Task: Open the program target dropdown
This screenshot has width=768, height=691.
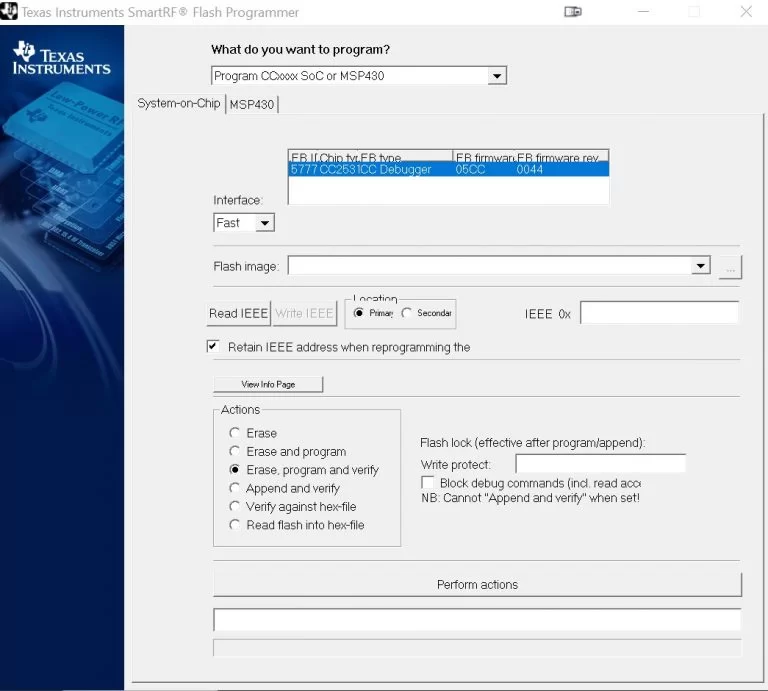Action: pos(497,76)
